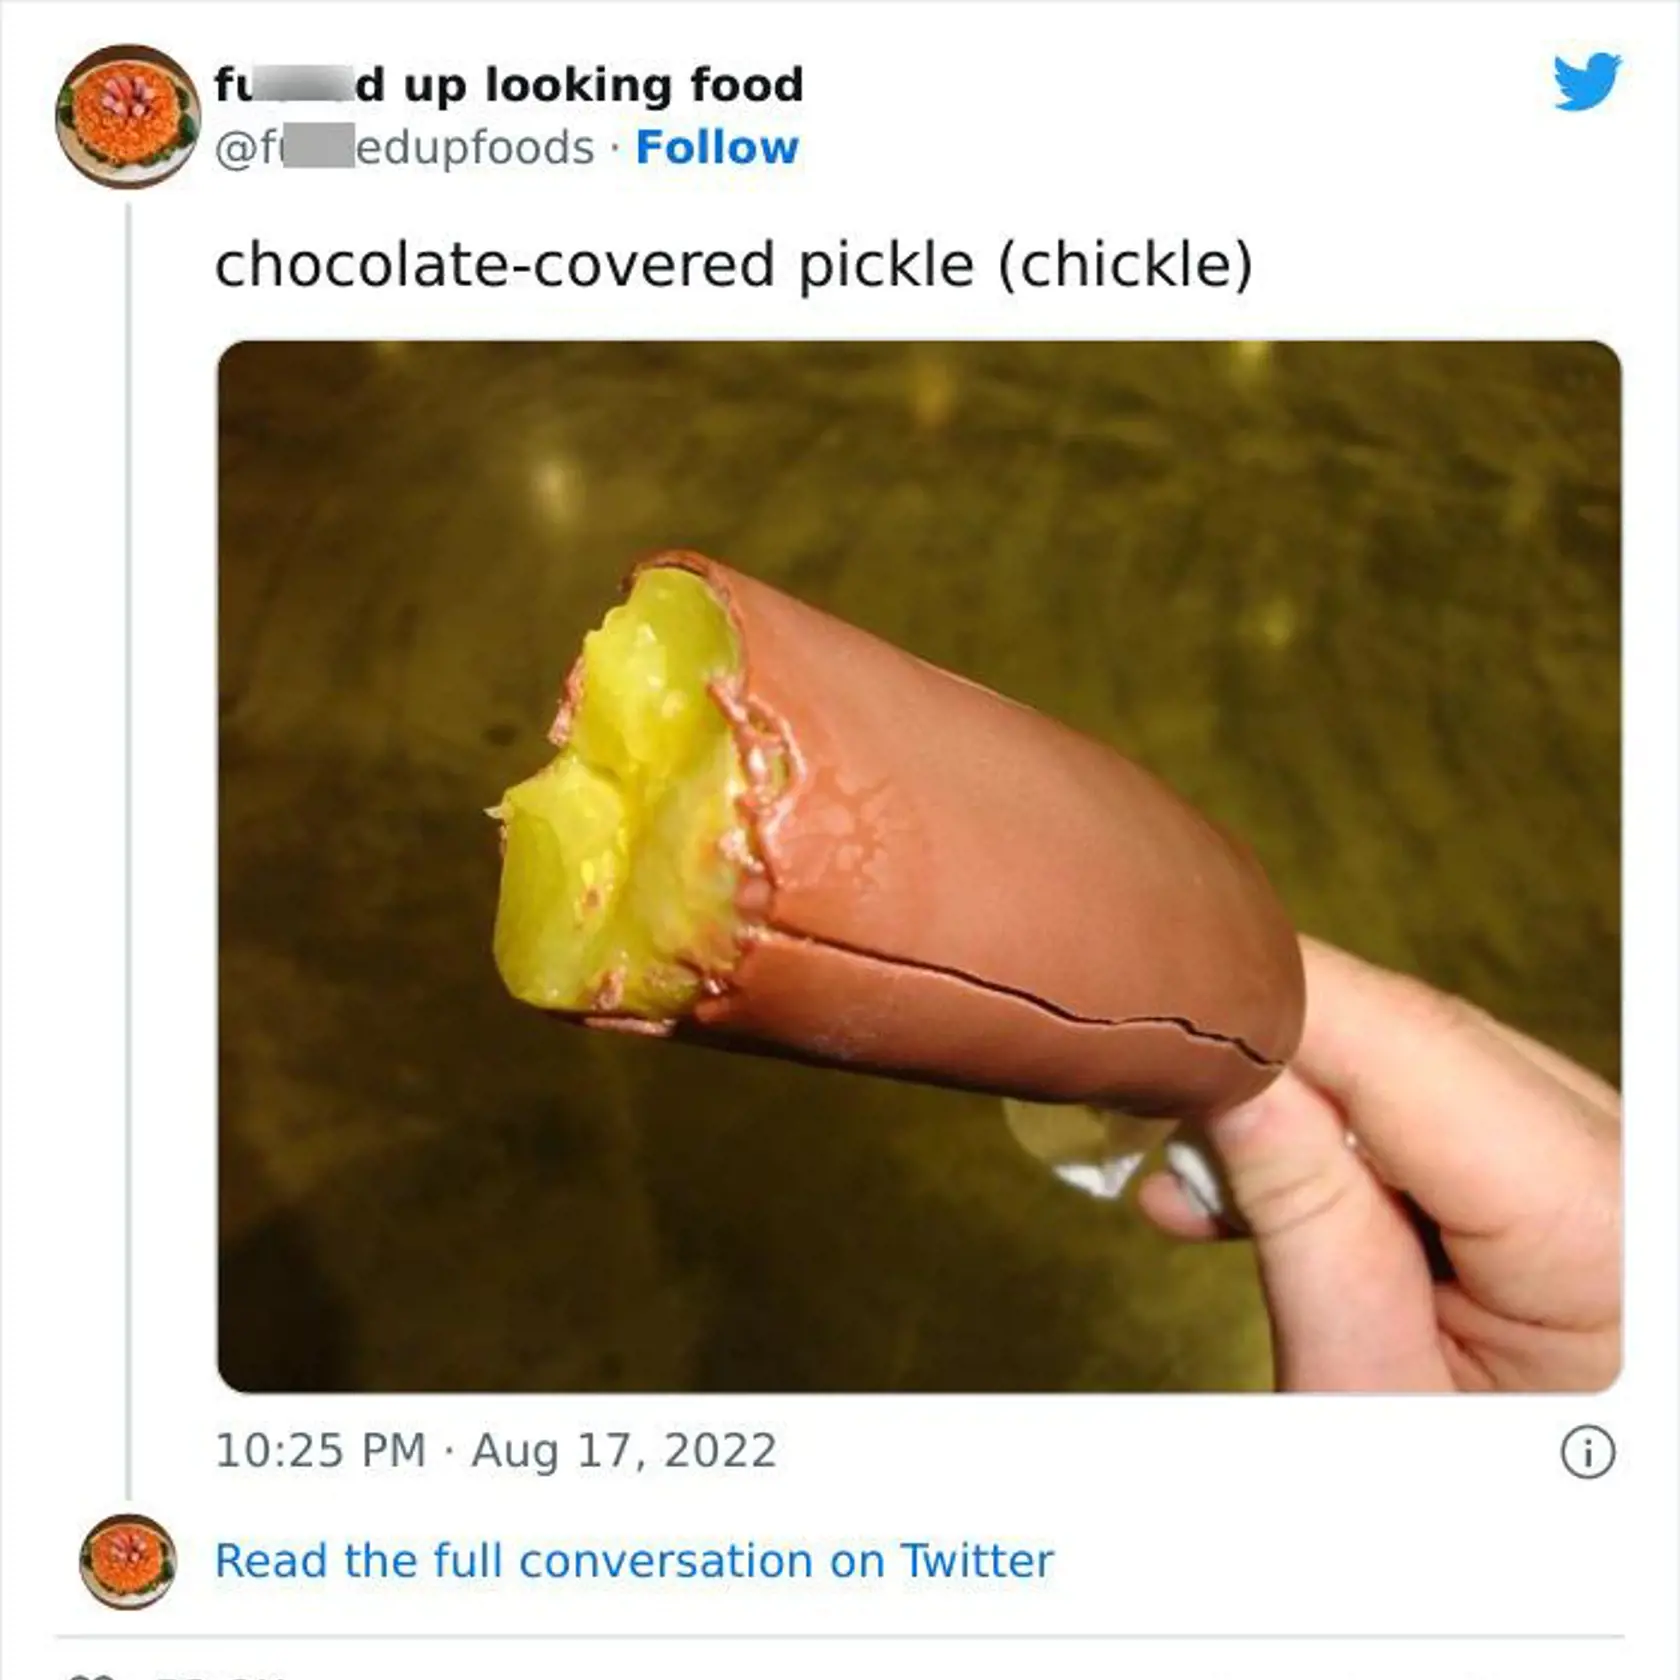Click the bitten green pickle end in photo

pyautogui.click(x=620, y=800)
